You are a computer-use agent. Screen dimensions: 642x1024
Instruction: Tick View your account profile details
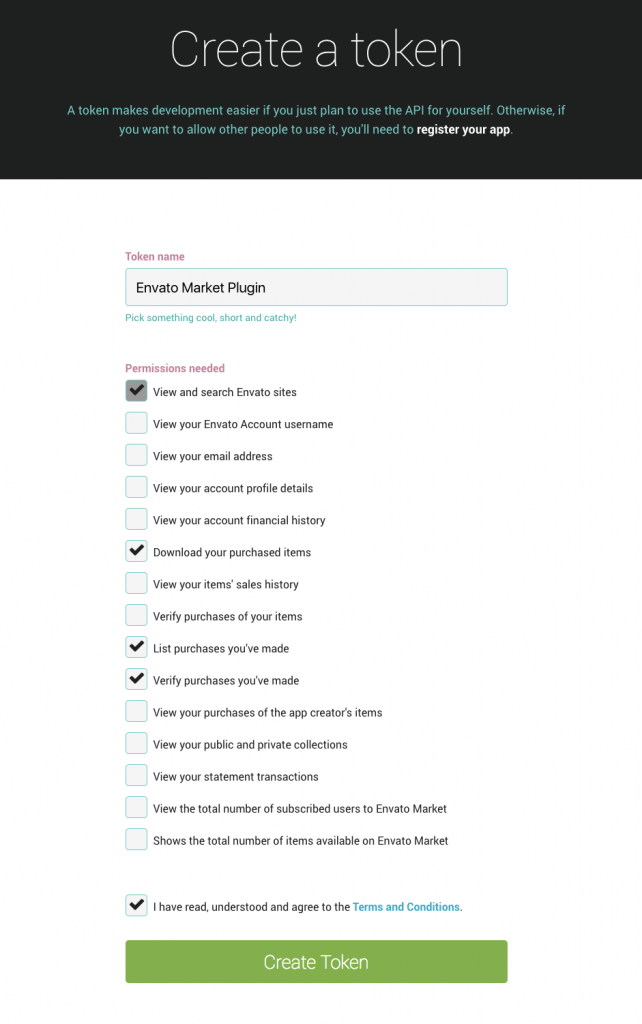point(136,487)
